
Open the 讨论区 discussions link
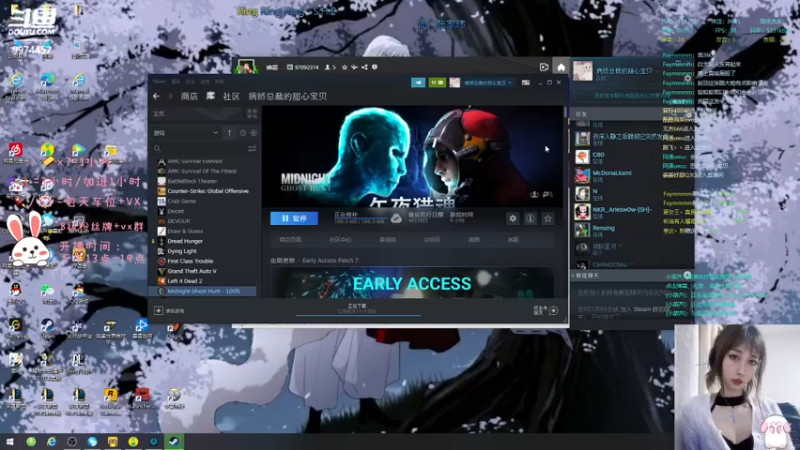point(432,239)
